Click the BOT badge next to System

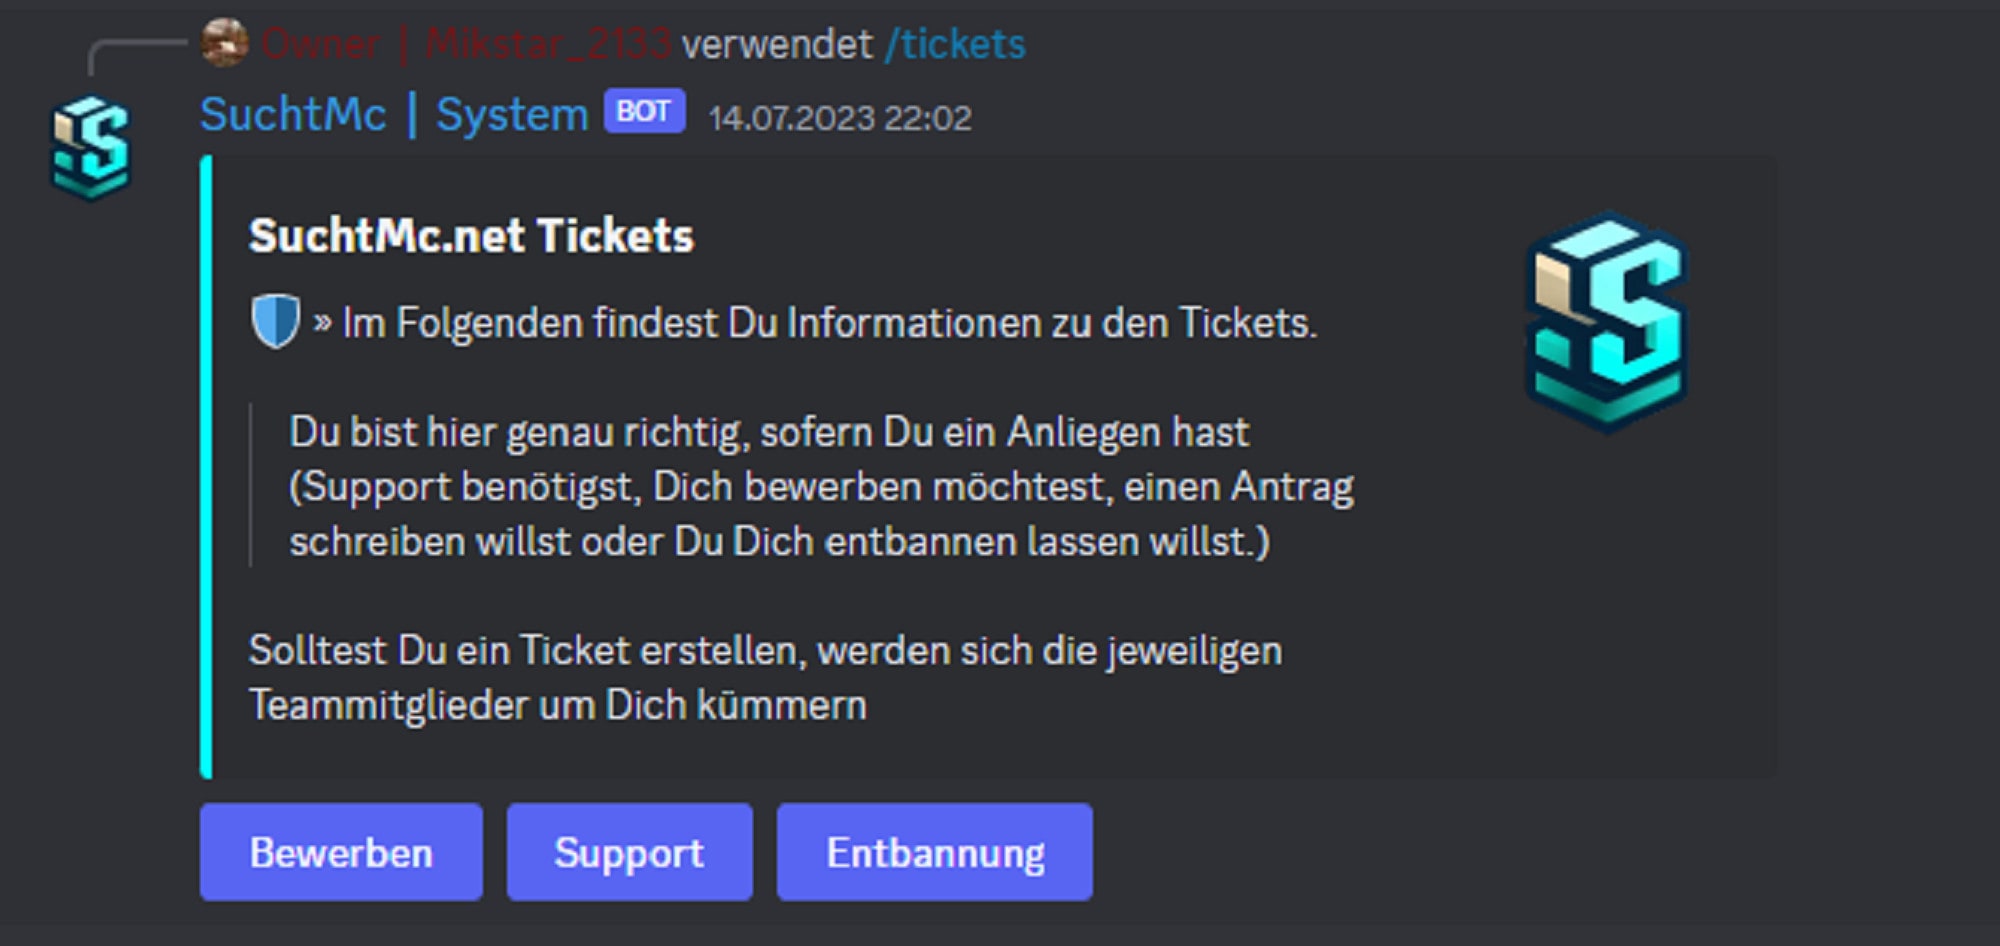[x=644, y=112]
